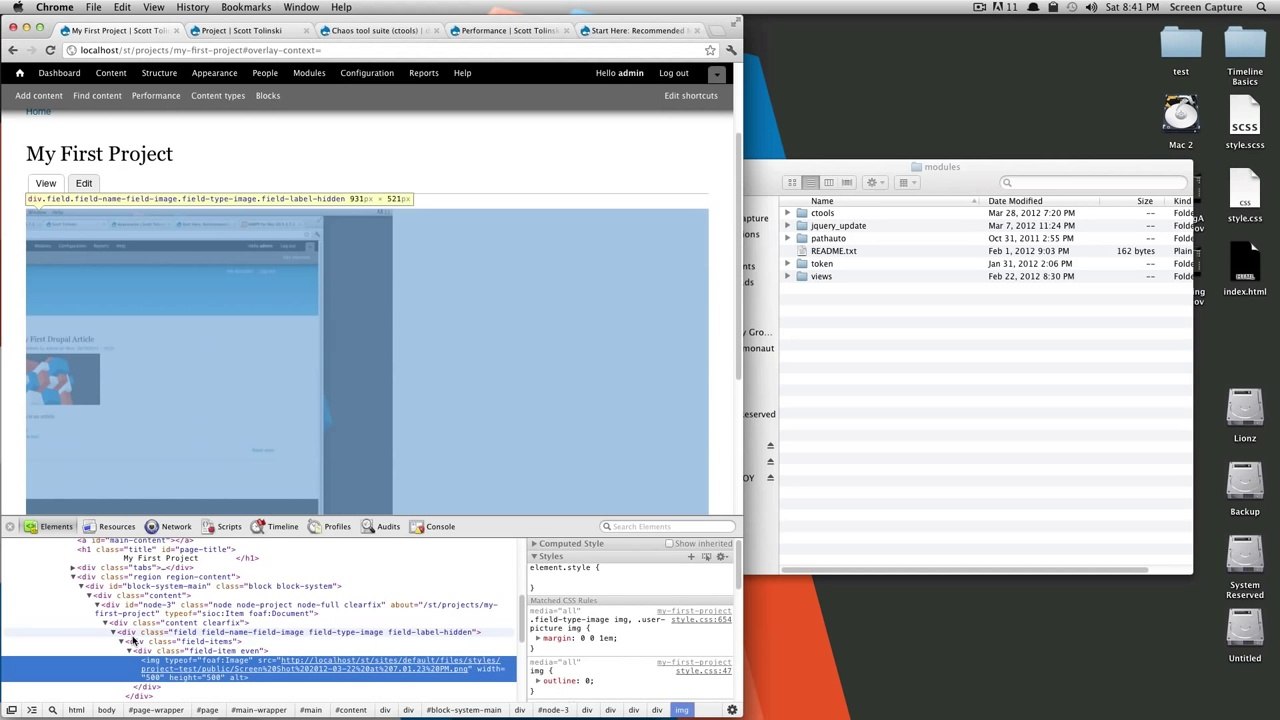Open Finder action gear menu
1280x720 pixels.
874,182
